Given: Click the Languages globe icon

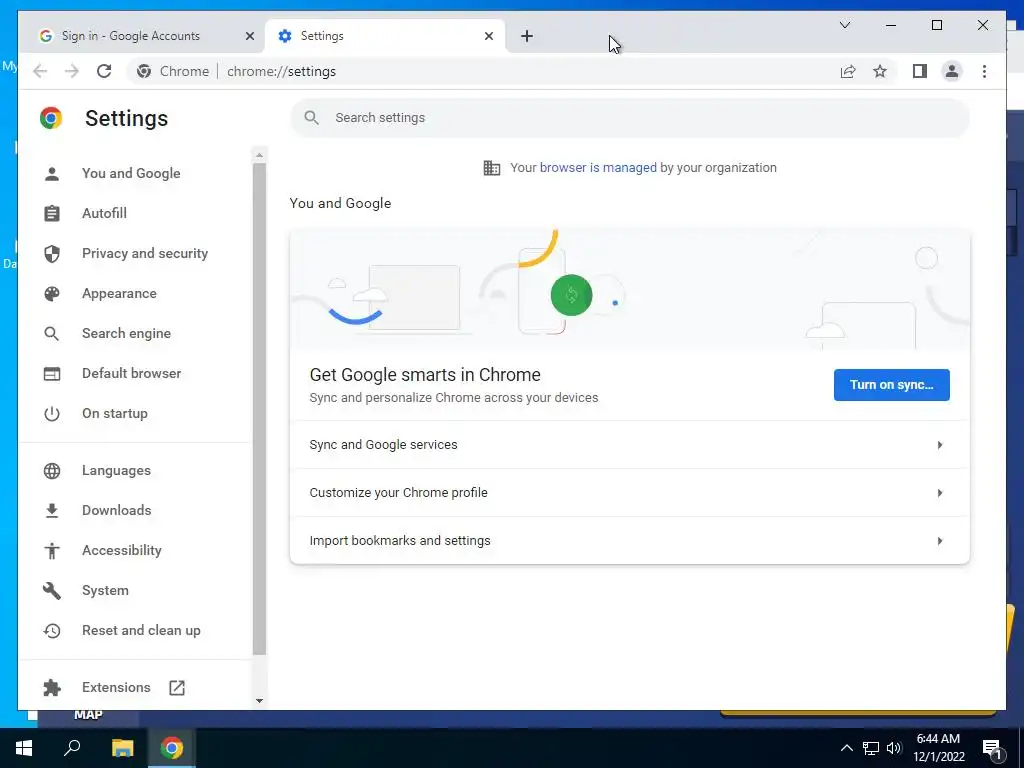Looking at the screenshot, I should pyautogui.click(x=52, y=471).
